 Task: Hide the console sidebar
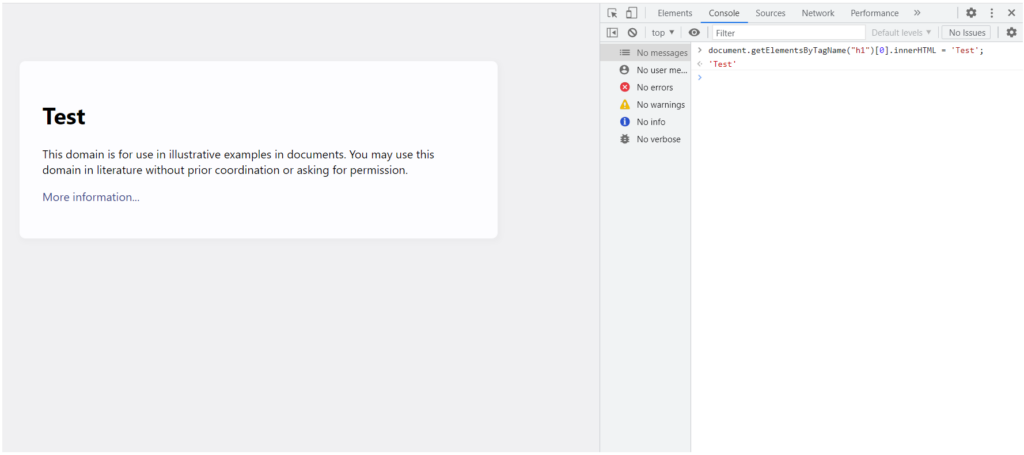[612, 33]
